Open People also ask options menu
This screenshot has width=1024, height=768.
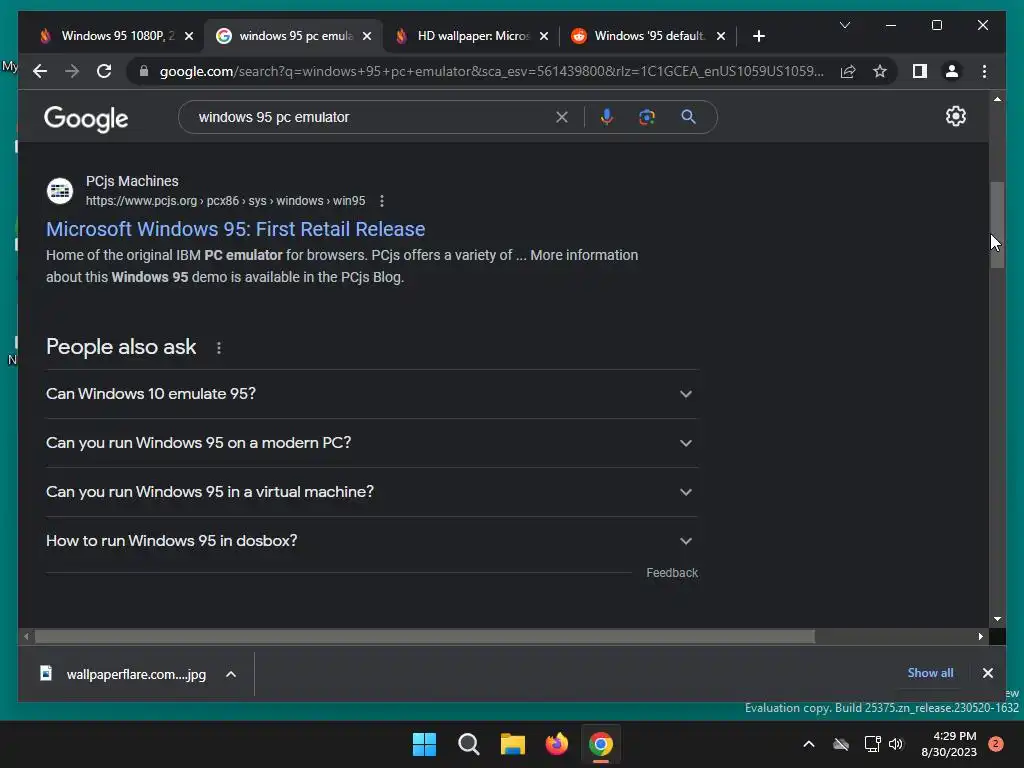click(x=219, y=348)
